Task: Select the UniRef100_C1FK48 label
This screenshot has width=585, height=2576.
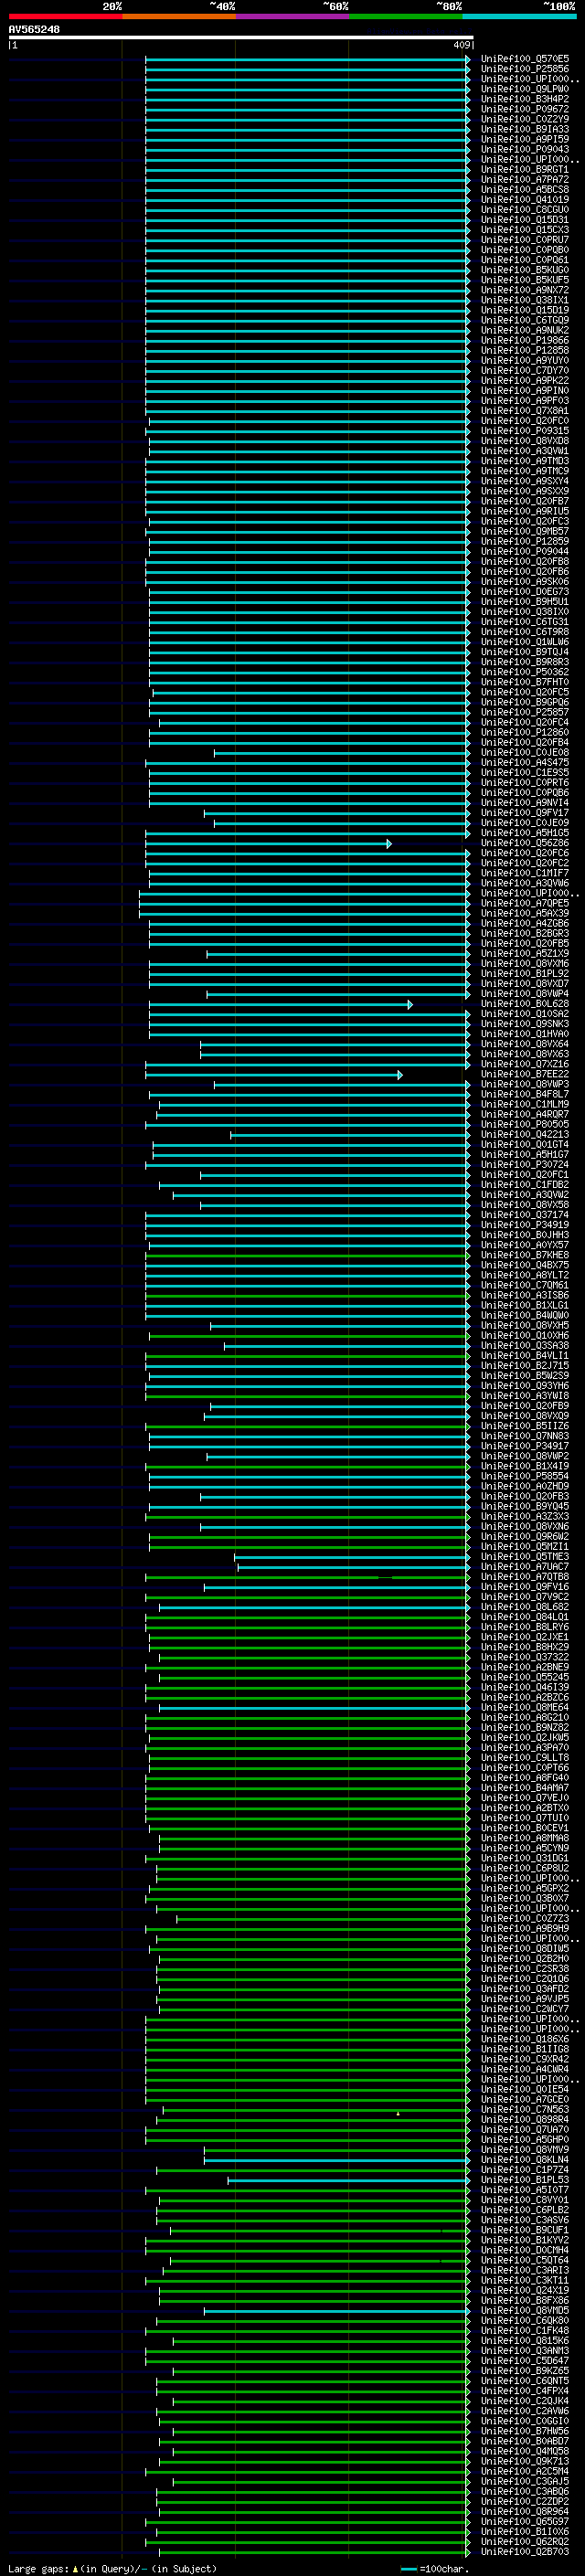Action: [x=525, y=2331]
